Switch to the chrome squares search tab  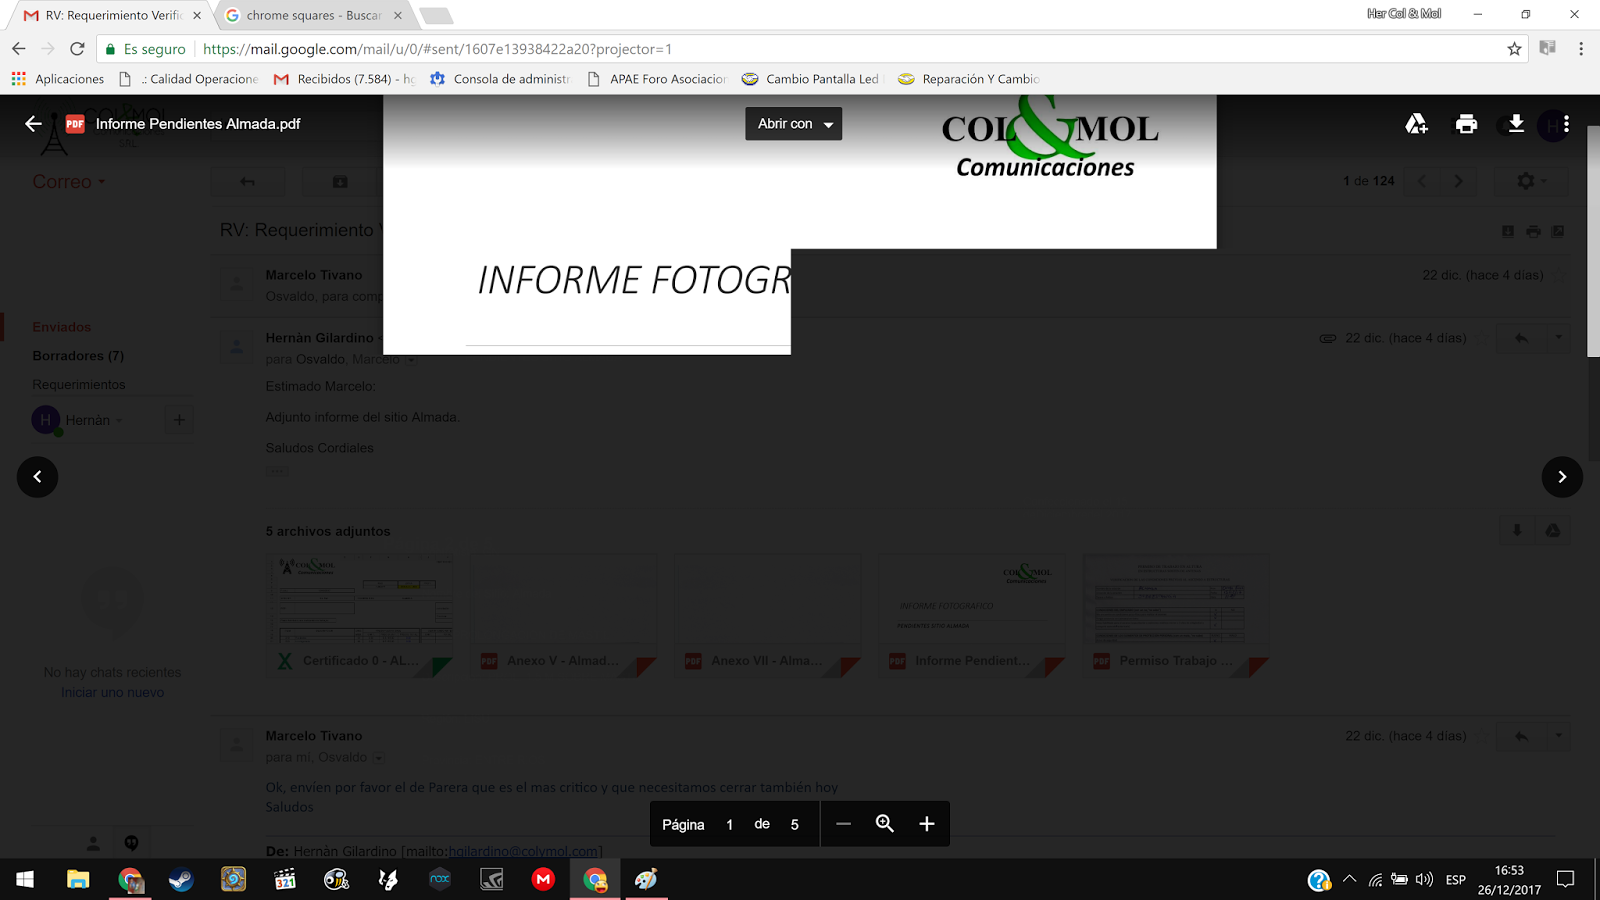pyautogui.click(x=314, y=15)
